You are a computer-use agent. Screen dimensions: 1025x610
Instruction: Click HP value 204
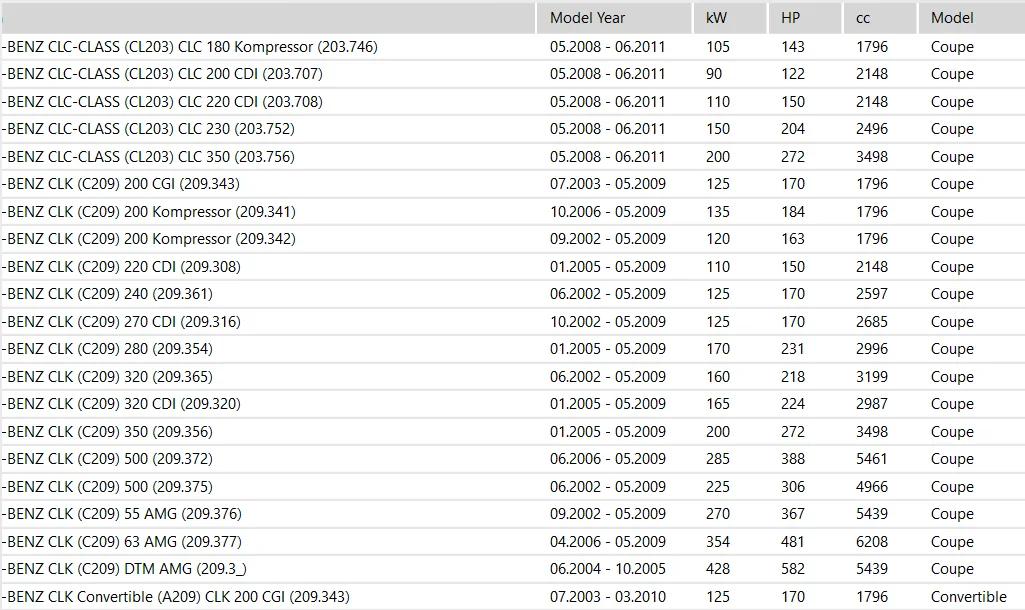(x=793, y=129)
